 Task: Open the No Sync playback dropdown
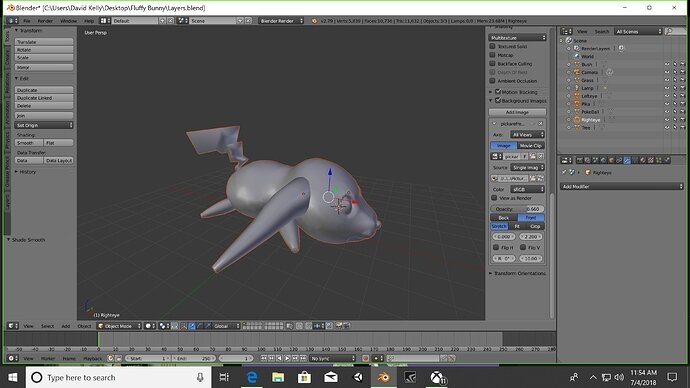click(x=332, y=359)
